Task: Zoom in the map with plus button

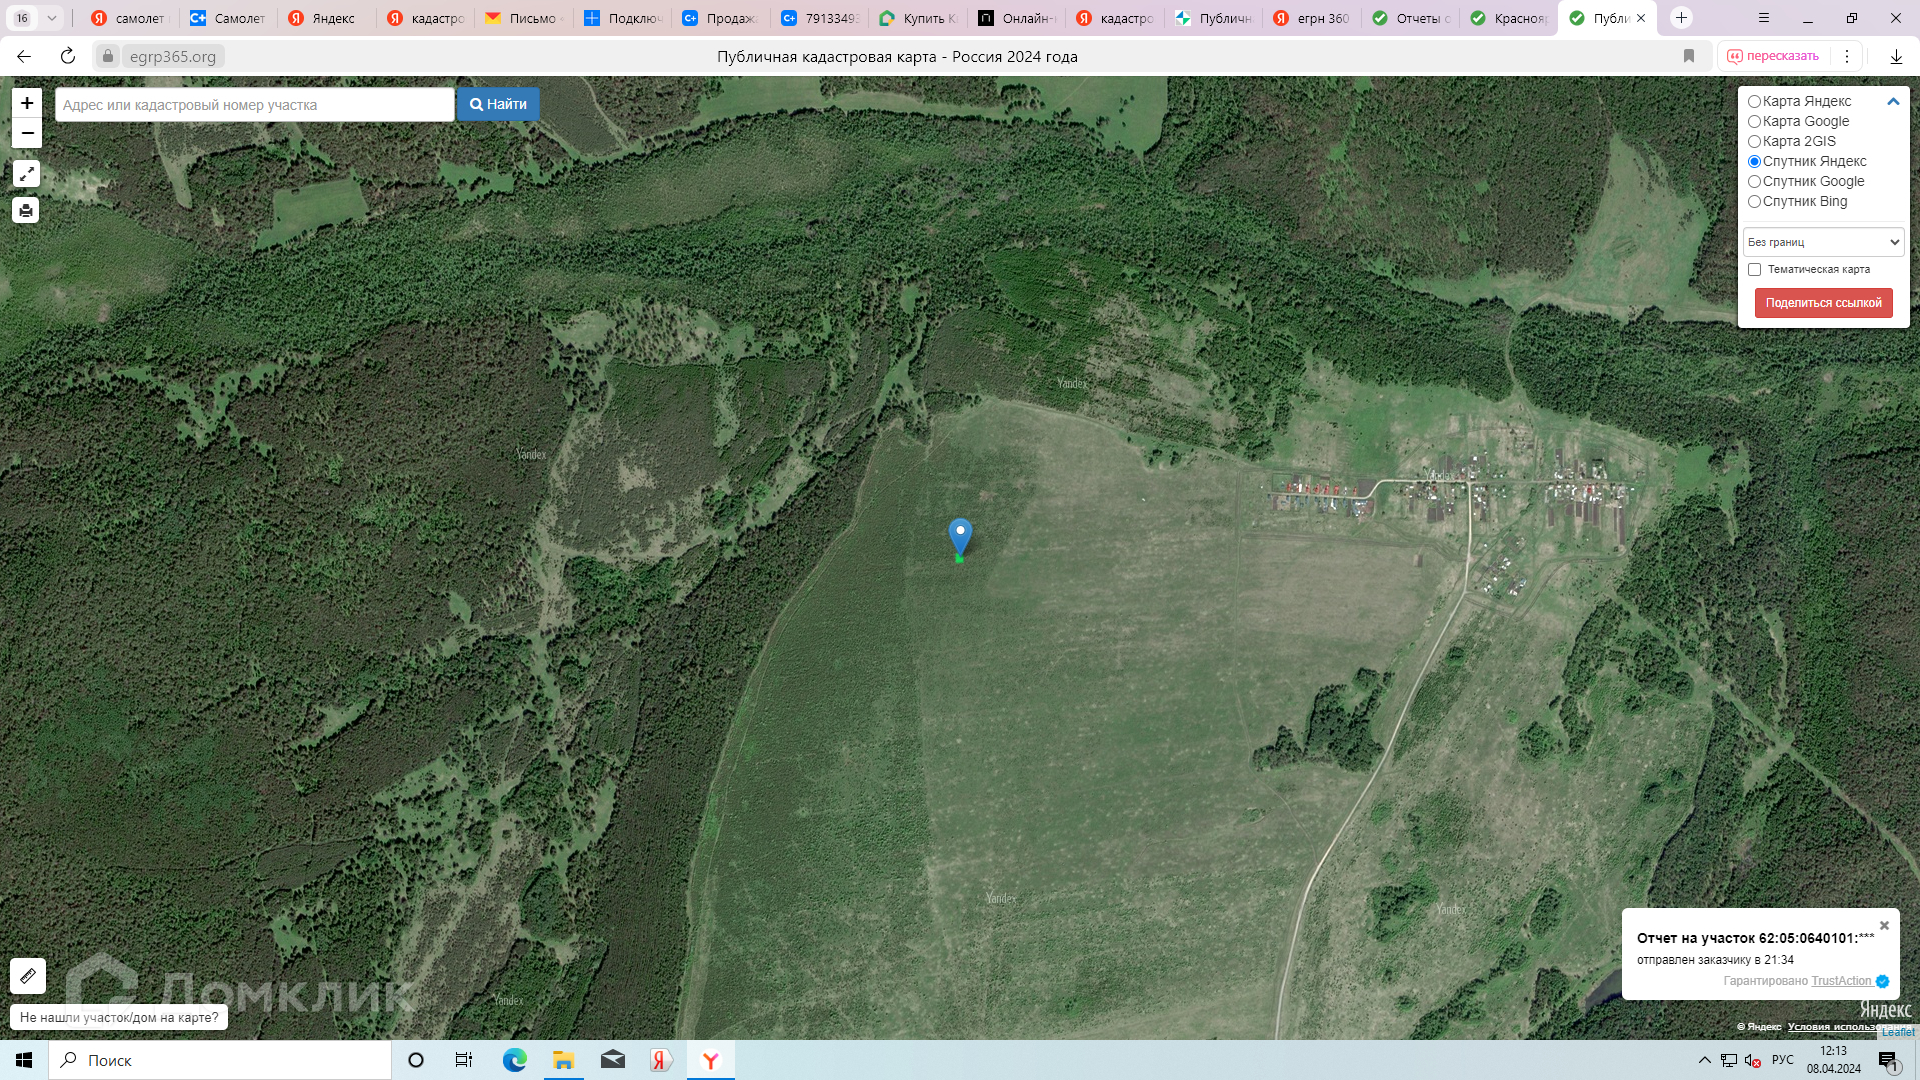Action: tap(27, 103)
